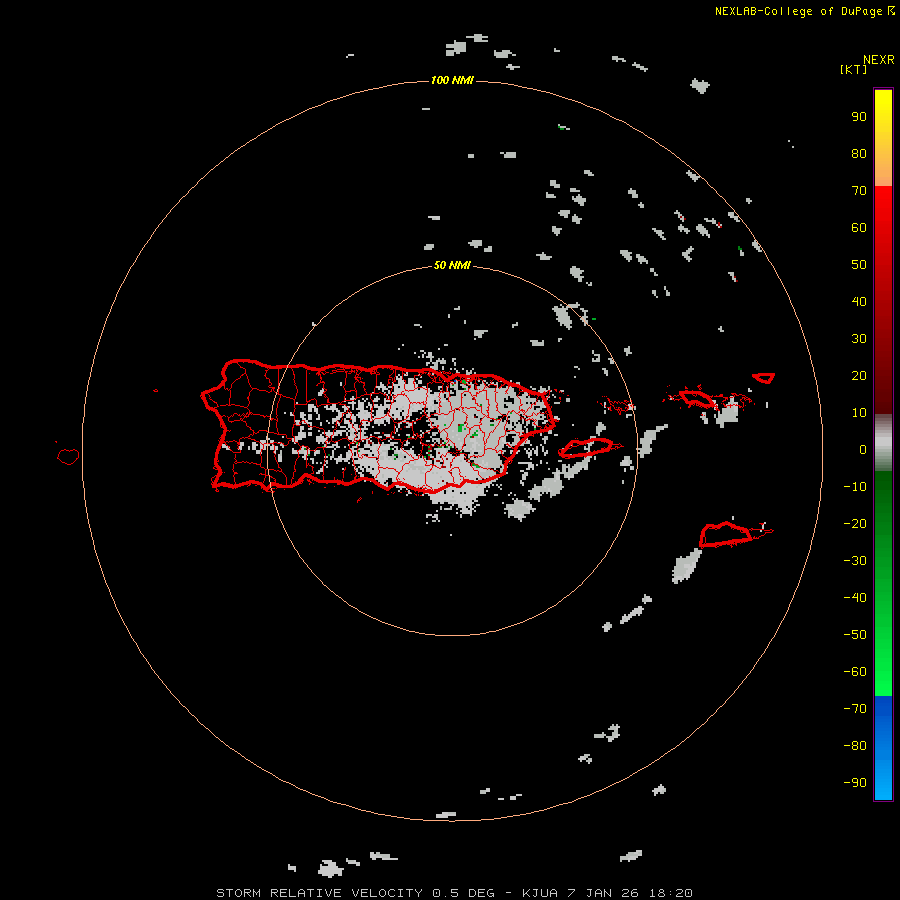This screenshot has height=900, width=900.
Task: Click the -30 value on the color scale
Action: [x=855, y=561]
